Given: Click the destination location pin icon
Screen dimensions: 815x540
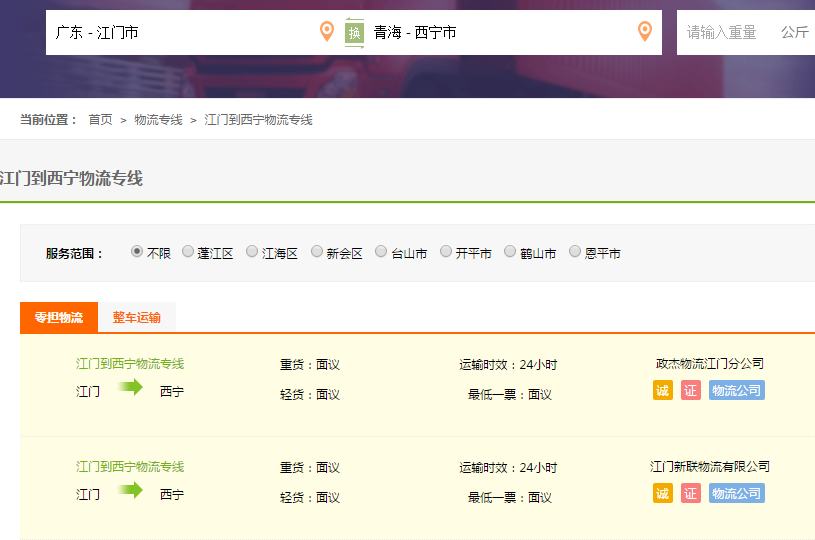Looking at the screenshot, I should [645, 31].
